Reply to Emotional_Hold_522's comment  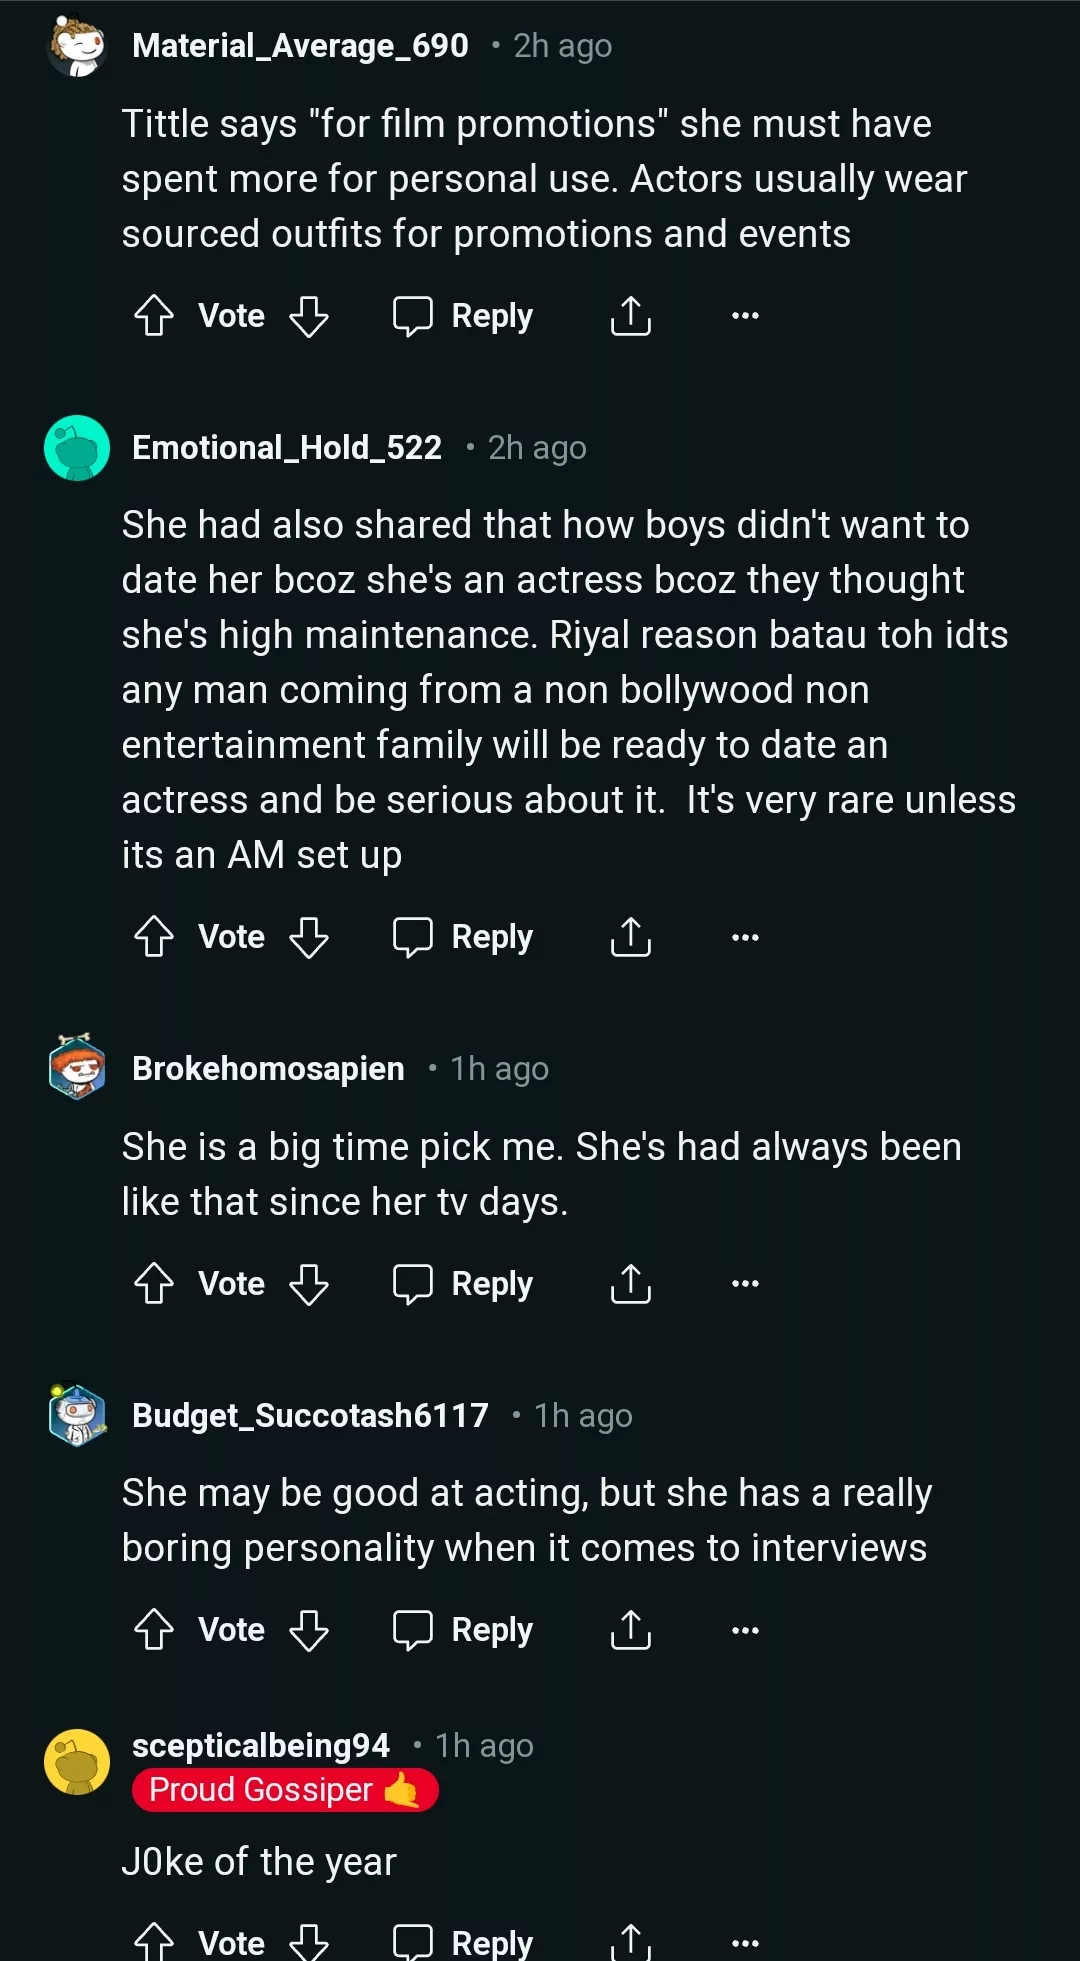(463, 937)
